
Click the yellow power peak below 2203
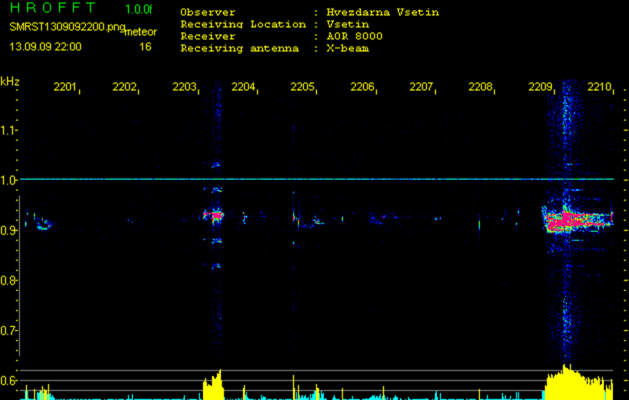tap(213, 386)
